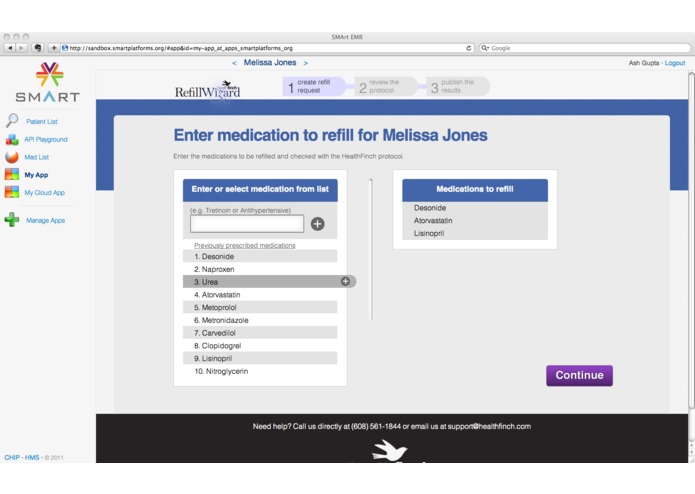Click the API Playground blocks icon
Viewport: 695px width, 494px height.
pos(12,140)
